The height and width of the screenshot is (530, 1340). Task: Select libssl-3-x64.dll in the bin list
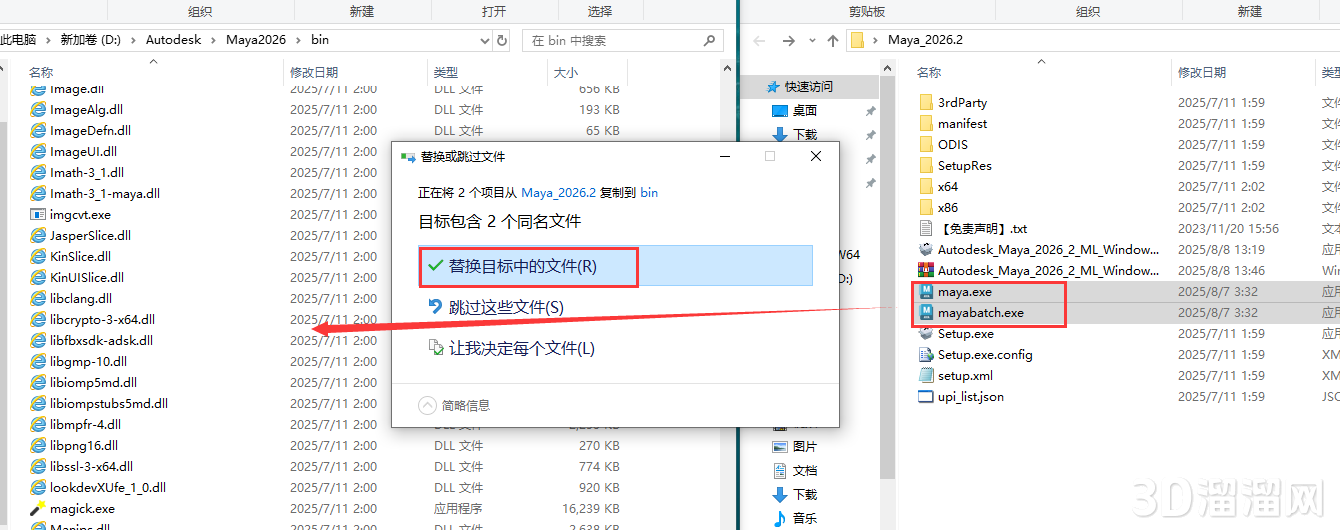coord(91,467)
